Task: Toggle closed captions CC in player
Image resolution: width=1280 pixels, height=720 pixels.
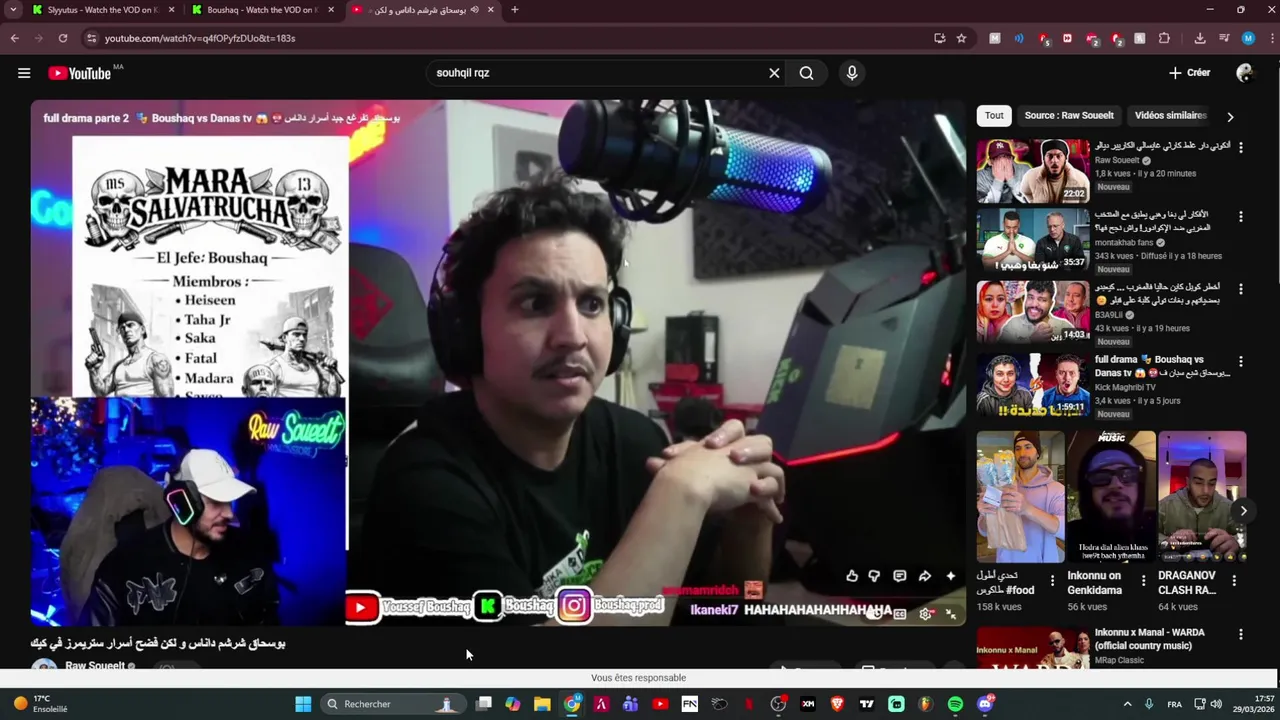Action: [900, 614]
